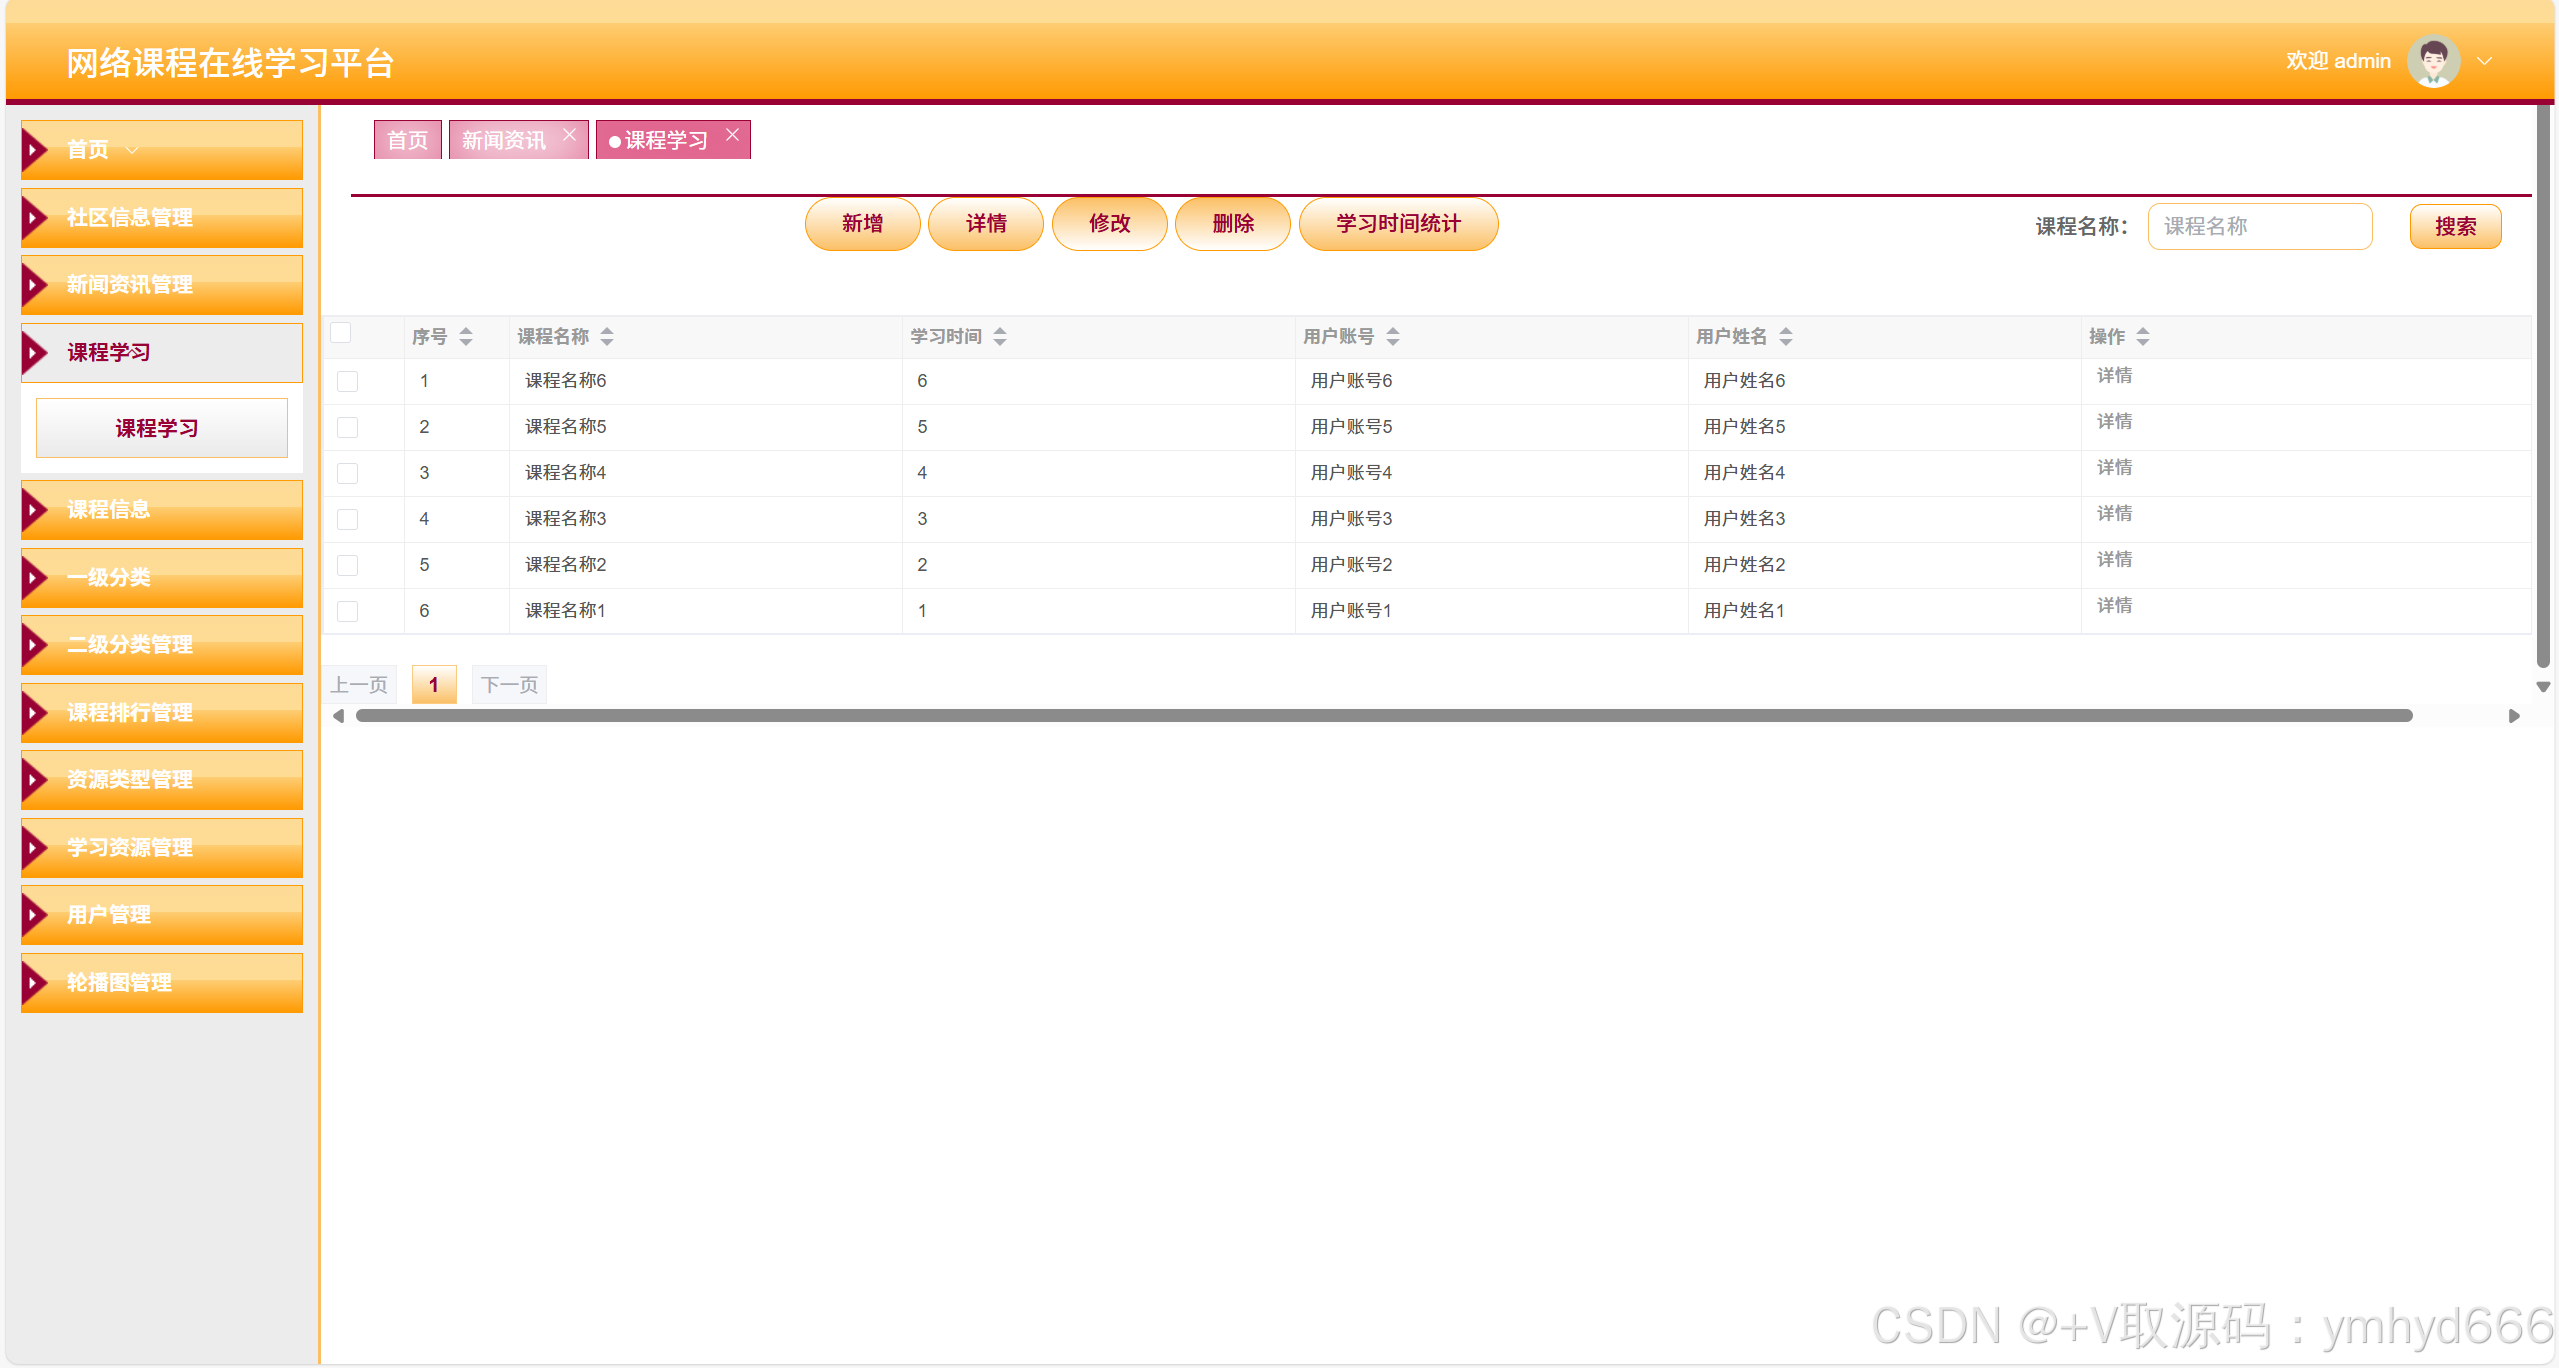
Task: Expand the 首页 sidebar menu chevron
Action: 132,150
